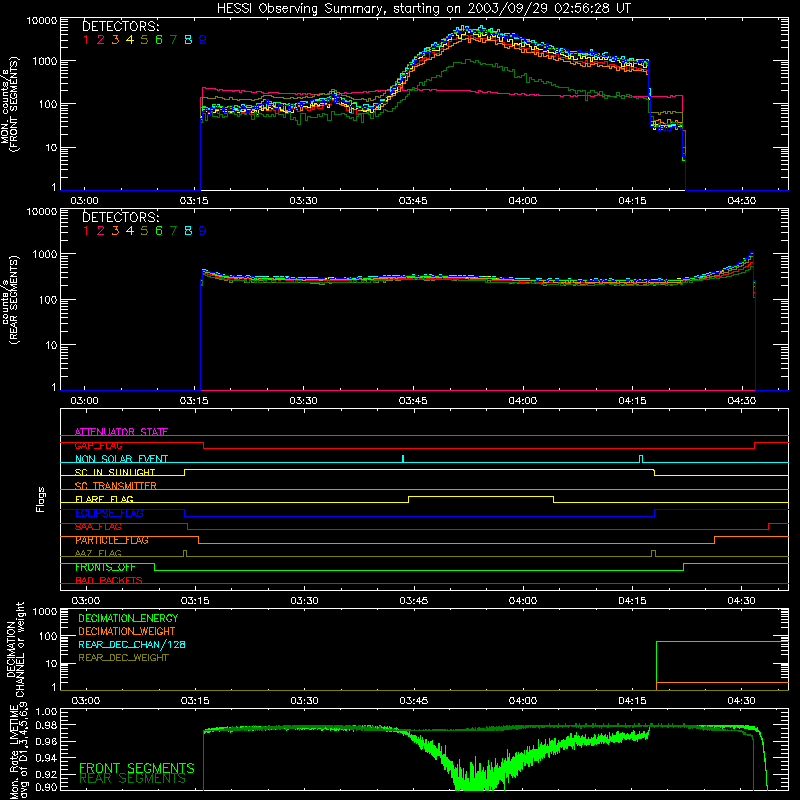Select dark green detector 7 in rear legend
Screen dimensions: 800x800
point(173,231)
